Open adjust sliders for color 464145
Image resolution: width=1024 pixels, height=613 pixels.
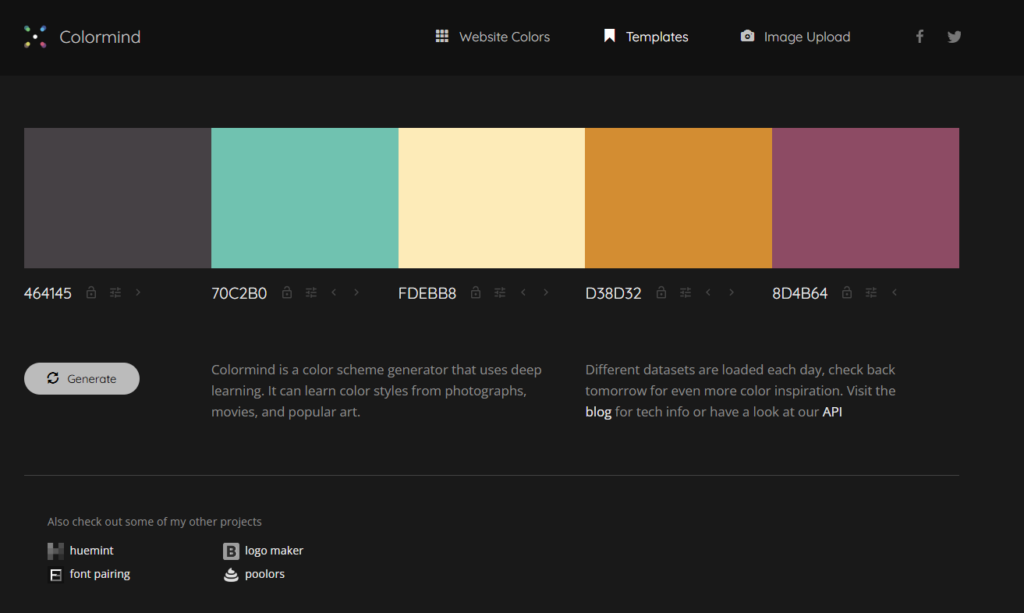tap(115, 292)
